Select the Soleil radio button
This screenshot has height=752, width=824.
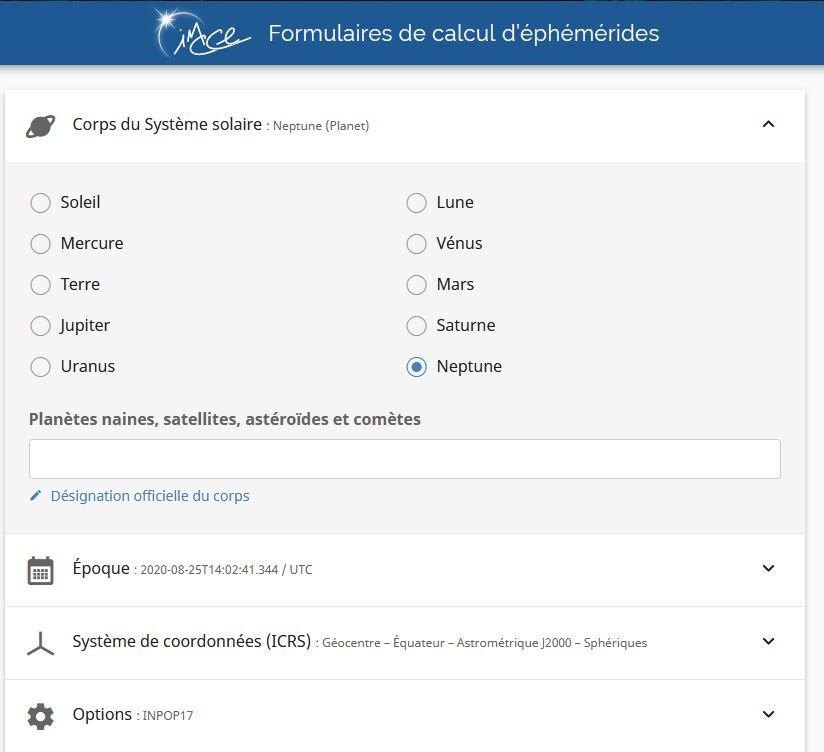(40, 203)
